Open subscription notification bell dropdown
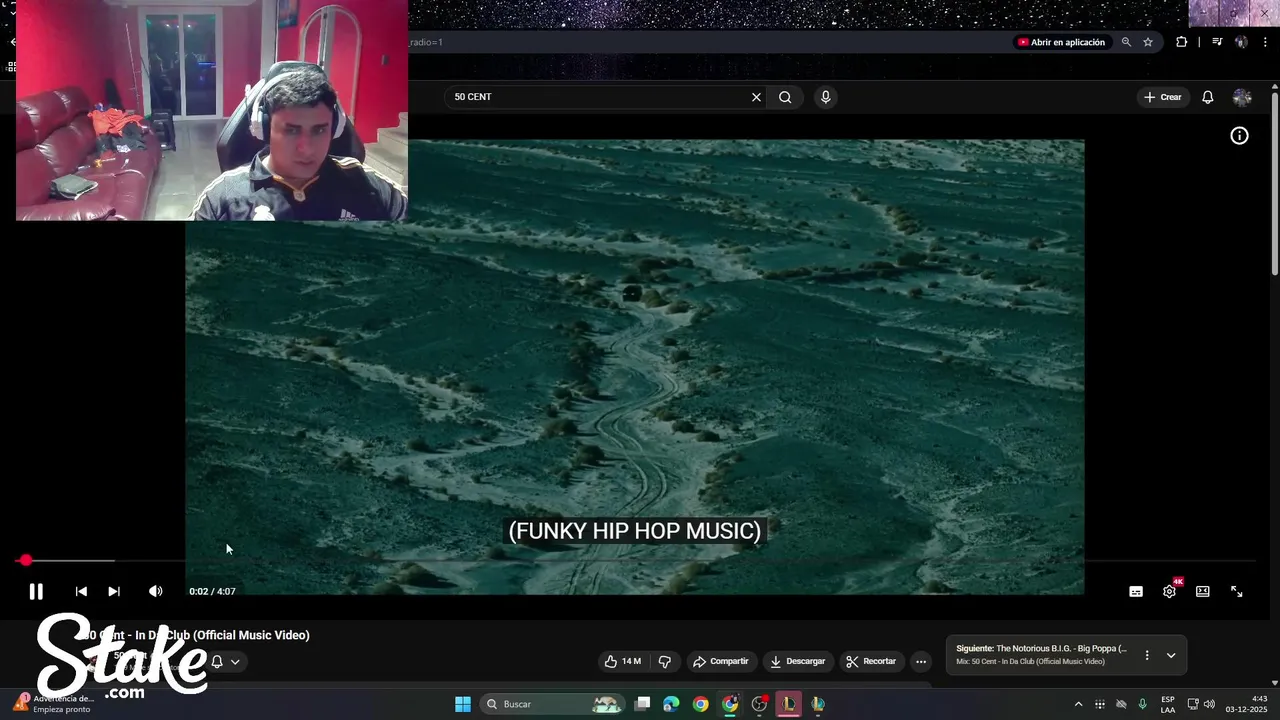The height and width of the screenshot is (720, 1280). (225, 661)
